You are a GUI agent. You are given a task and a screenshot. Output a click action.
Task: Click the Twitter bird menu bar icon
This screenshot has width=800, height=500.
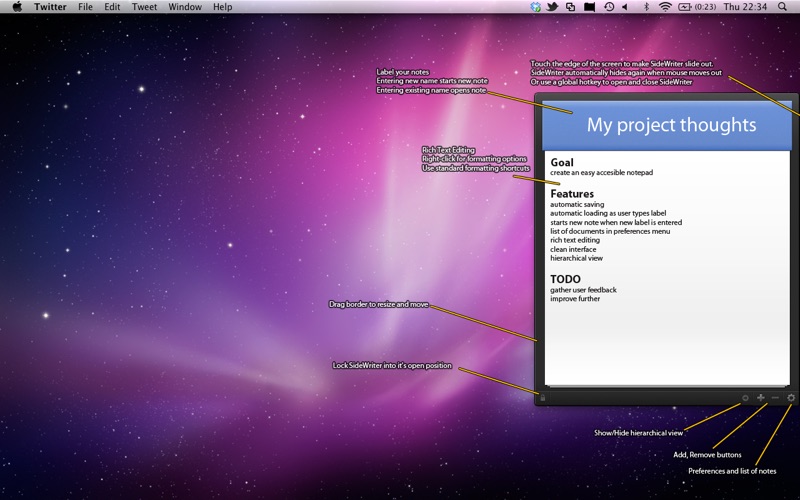[551, 7]
